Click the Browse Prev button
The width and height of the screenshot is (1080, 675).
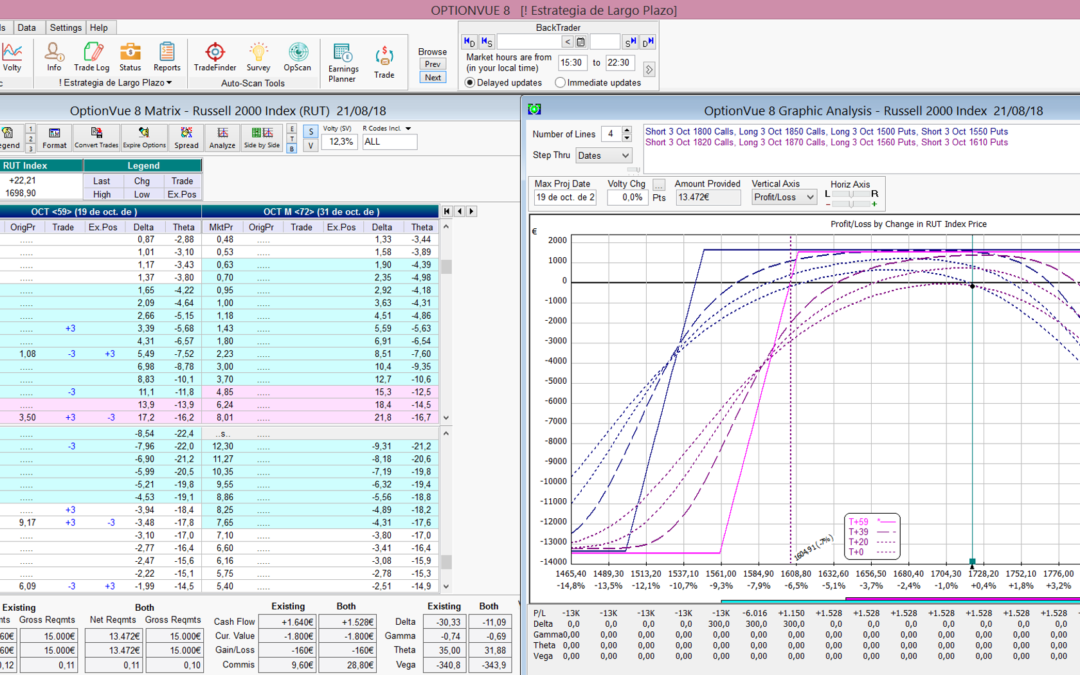pyautogui.click(x=433, y=64)
